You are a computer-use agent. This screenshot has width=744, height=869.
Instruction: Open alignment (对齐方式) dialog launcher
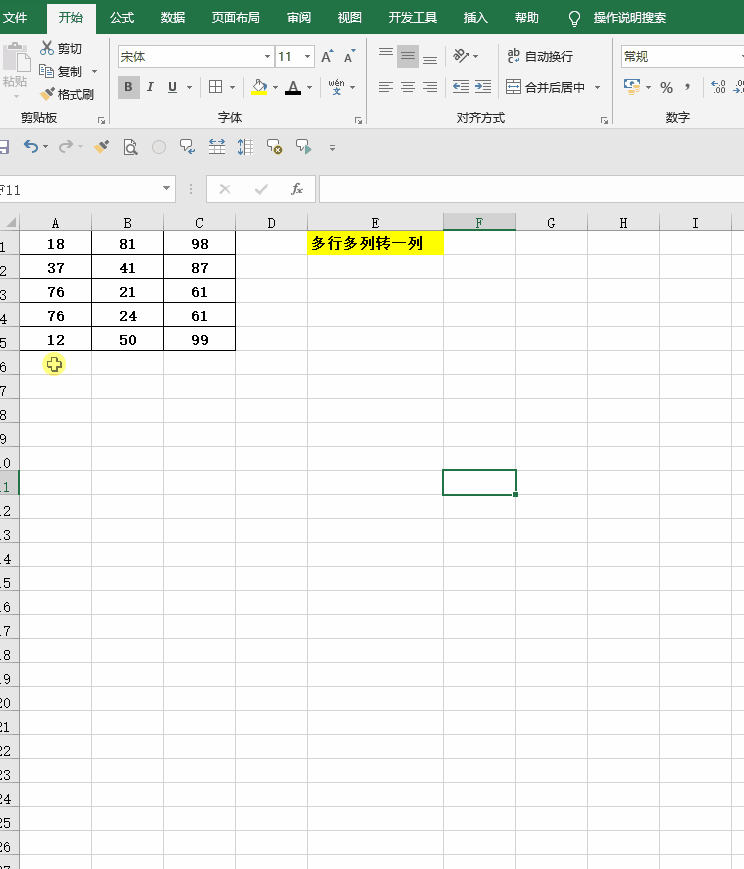tap(604, 120)
